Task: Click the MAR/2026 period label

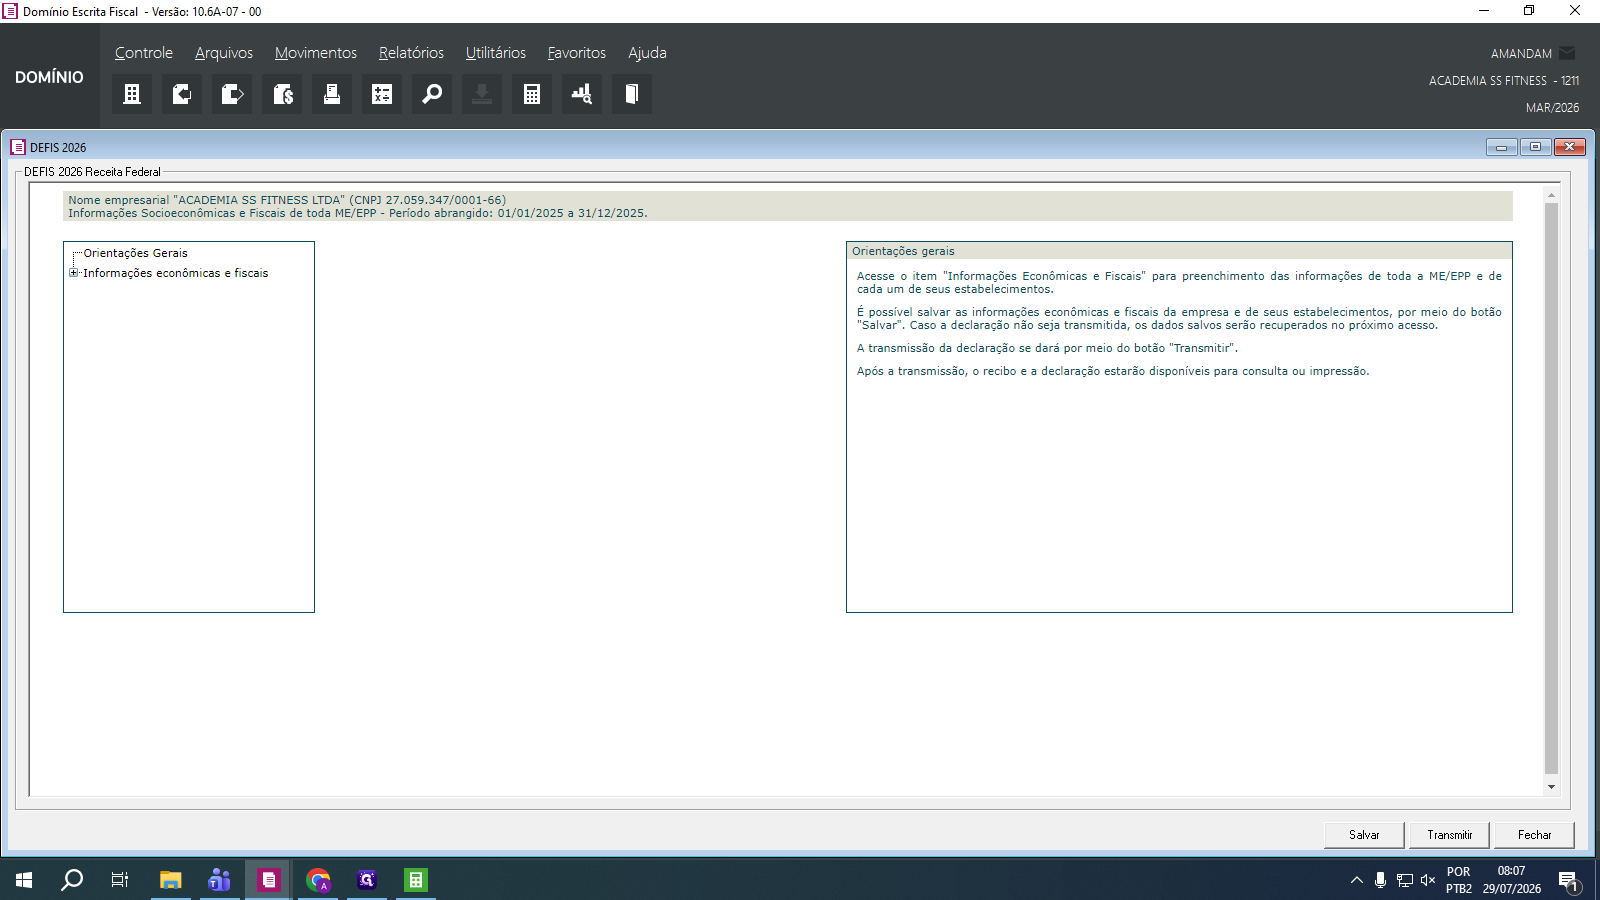Action: pos(1553,108)
